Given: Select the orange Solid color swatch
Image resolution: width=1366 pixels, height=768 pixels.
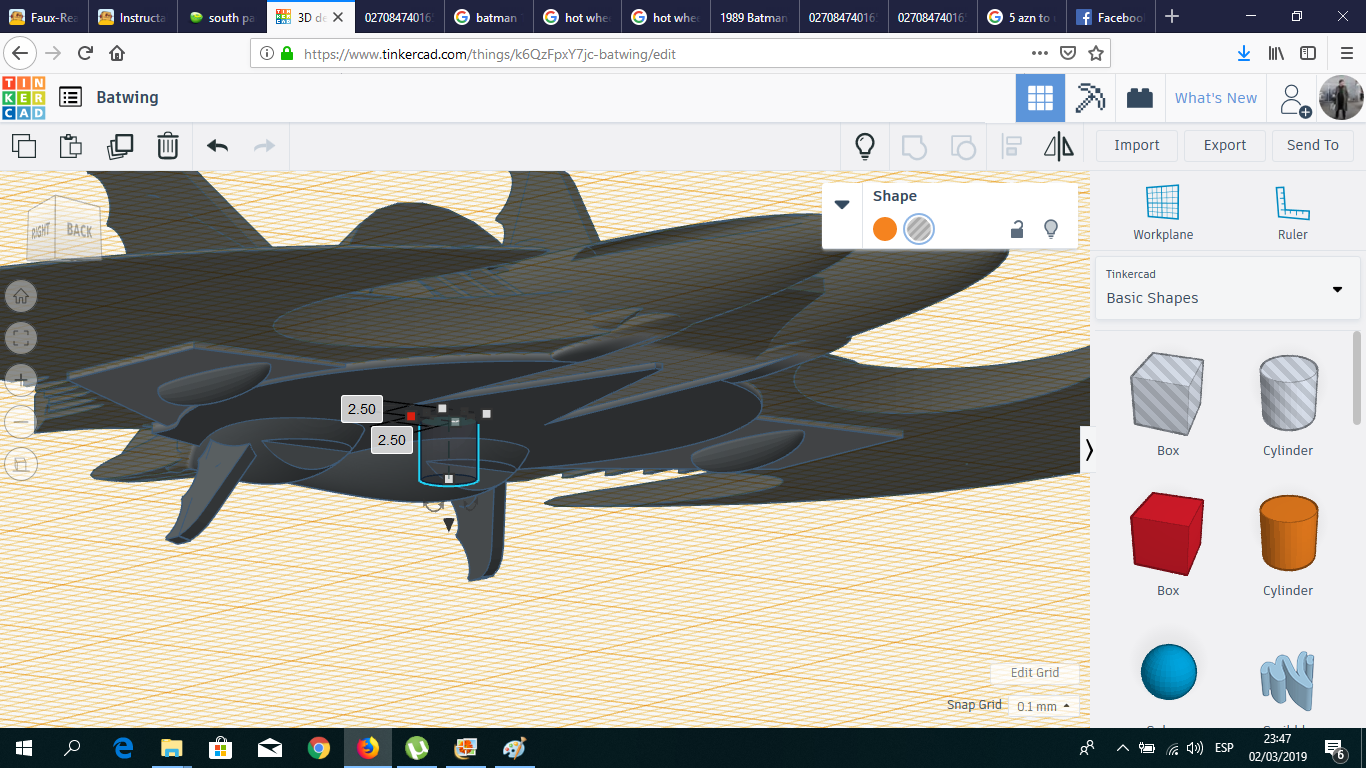Looking at the screenshot, I should click(885, 229).
